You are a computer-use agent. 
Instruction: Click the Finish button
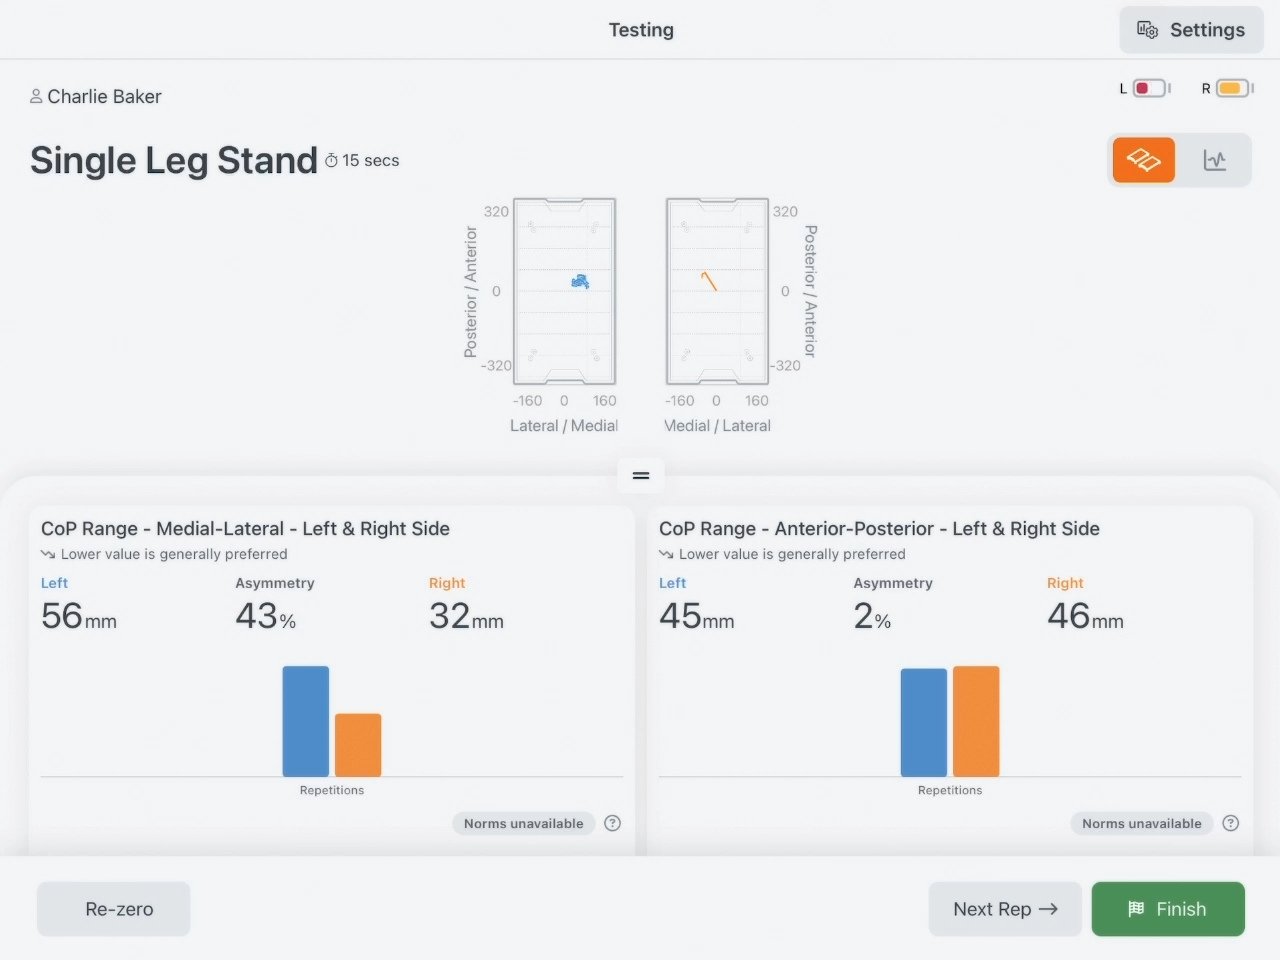tap(1168, 909)
